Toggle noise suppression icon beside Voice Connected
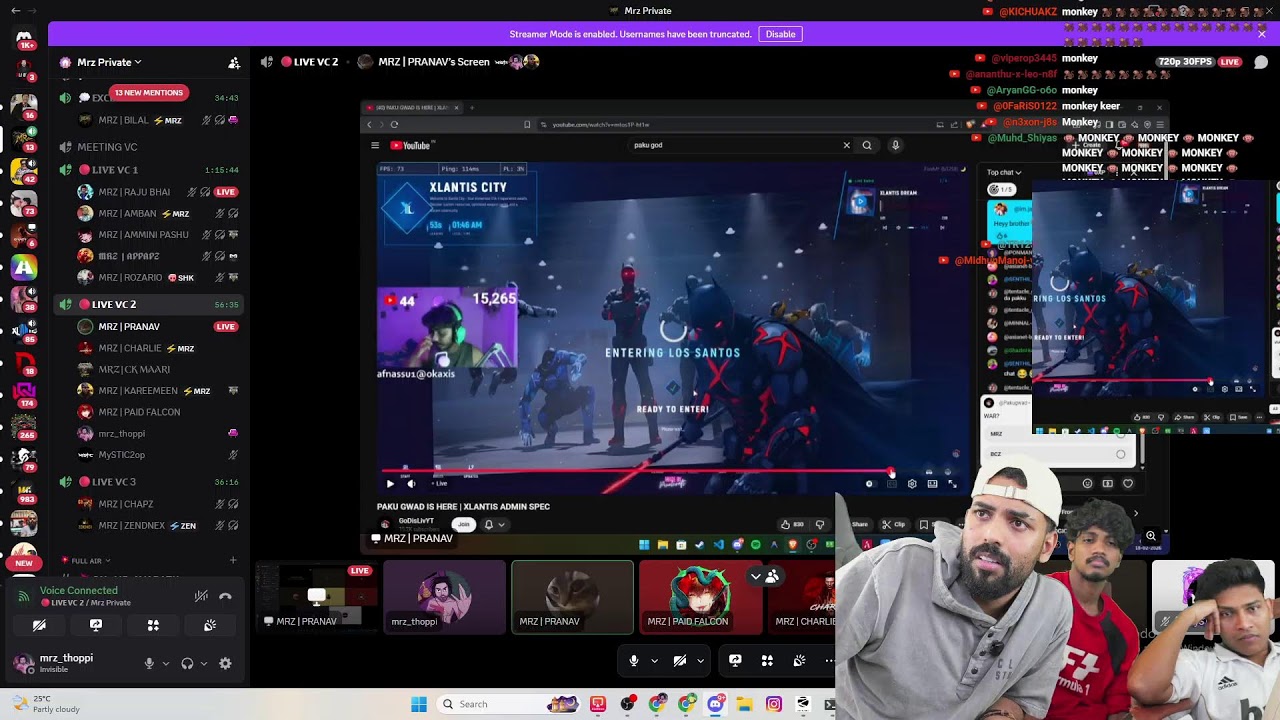 coord(201,596)
